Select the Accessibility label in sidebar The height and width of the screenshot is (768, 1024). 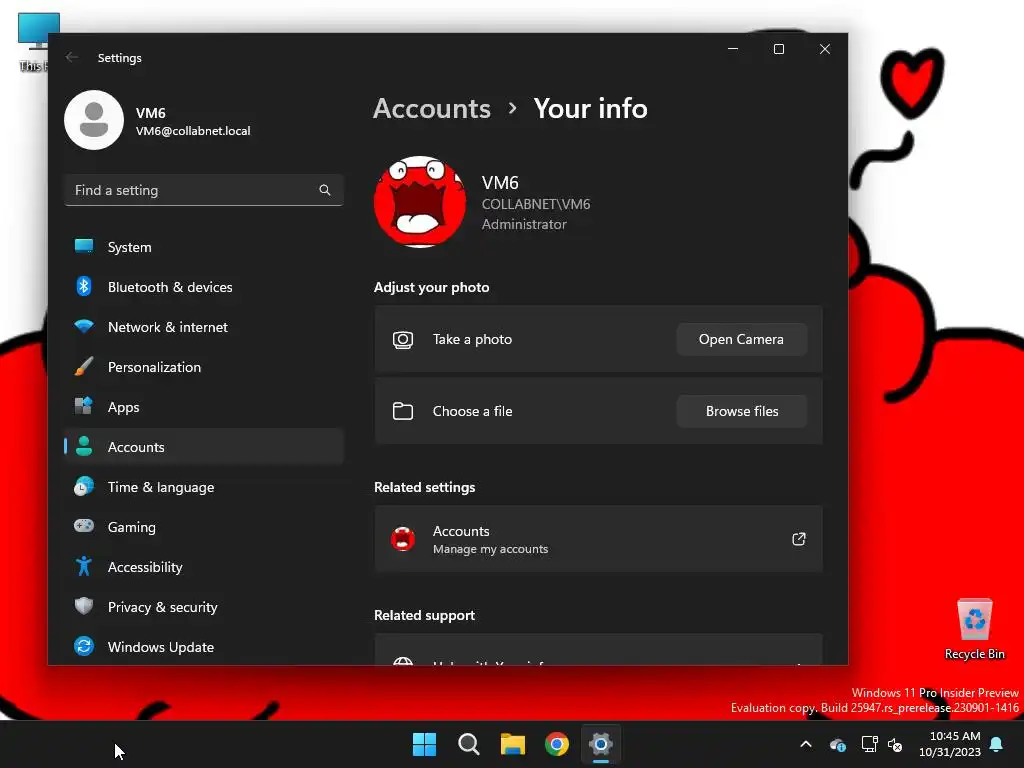click(145, 567)
